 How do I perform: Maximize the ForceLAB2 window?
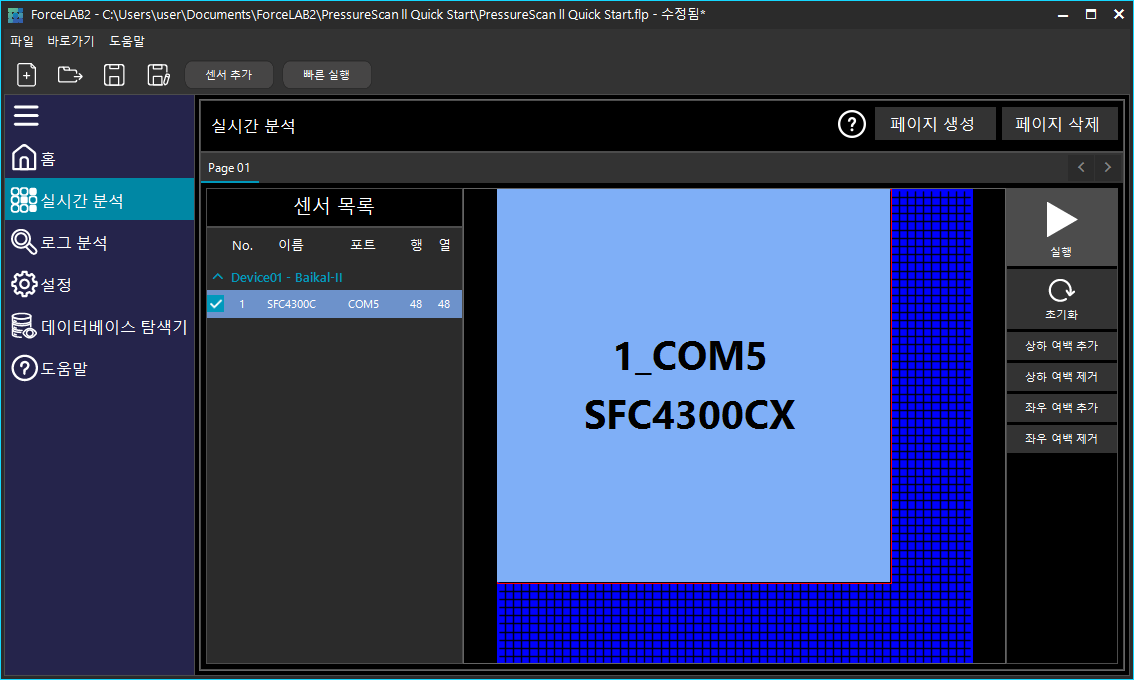[1091, 14]
